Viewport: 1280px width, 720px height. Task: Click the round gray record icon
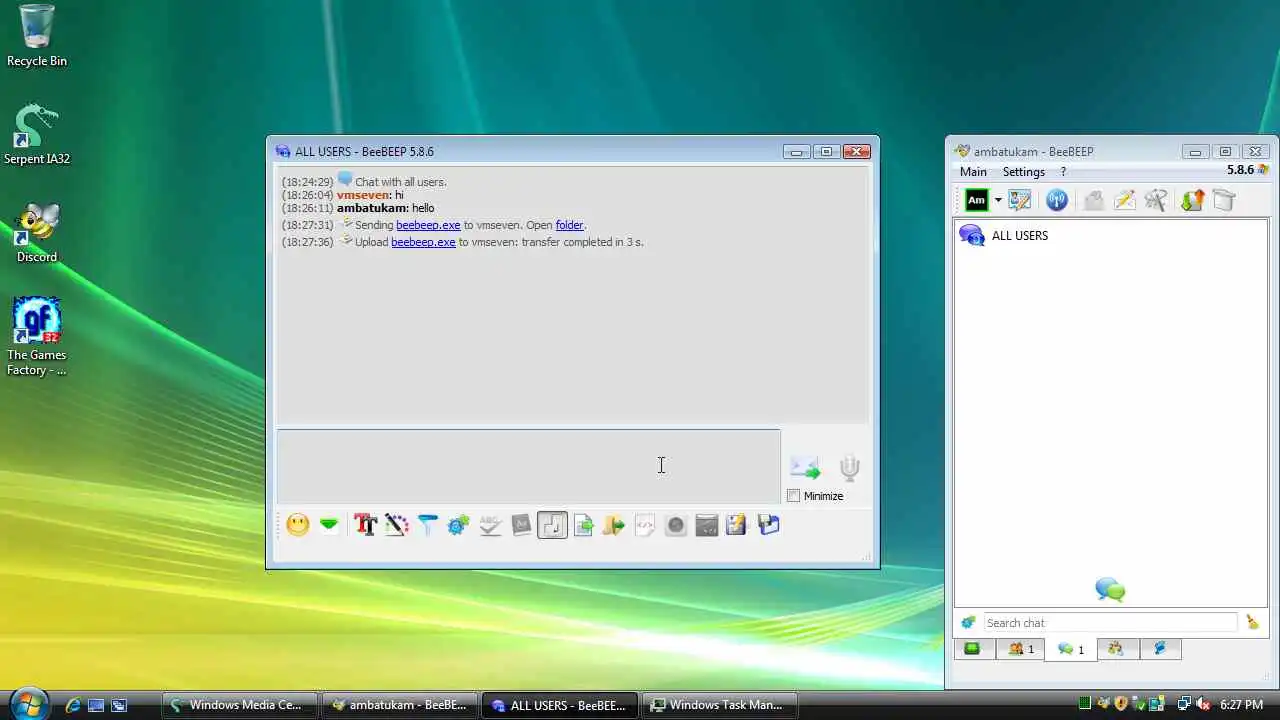[676, 525]
